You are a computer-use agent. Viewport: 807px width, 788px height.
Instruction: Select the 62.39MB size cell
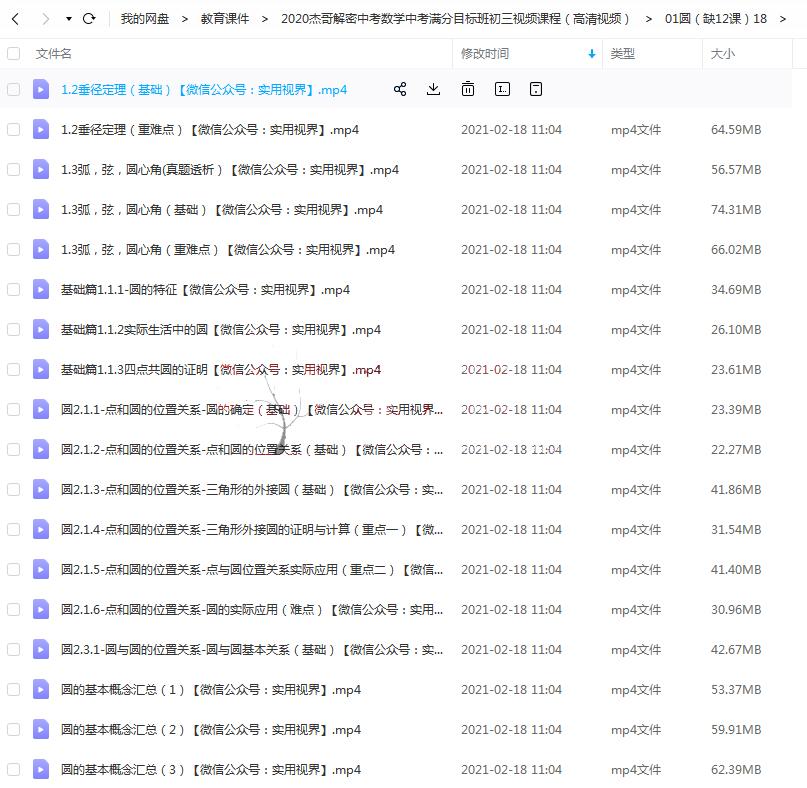(736, 770)
